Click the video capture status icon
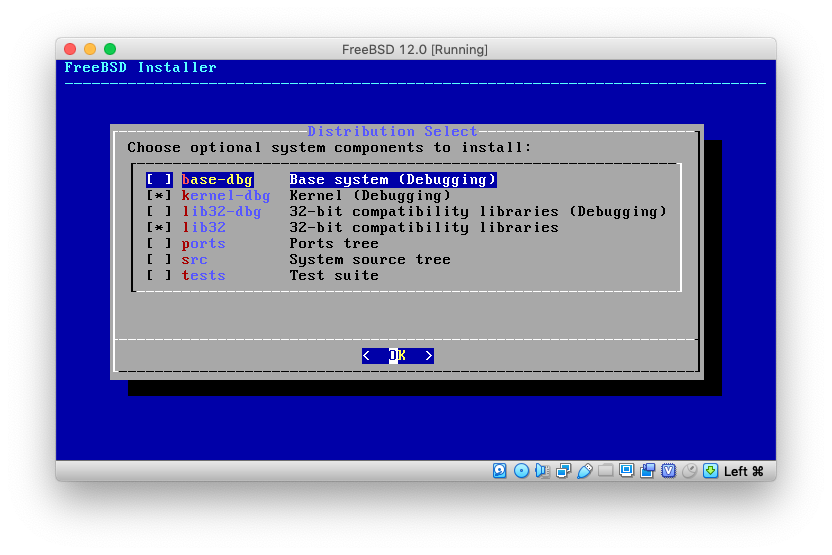The image size is (832, 555). click(648, 471)
